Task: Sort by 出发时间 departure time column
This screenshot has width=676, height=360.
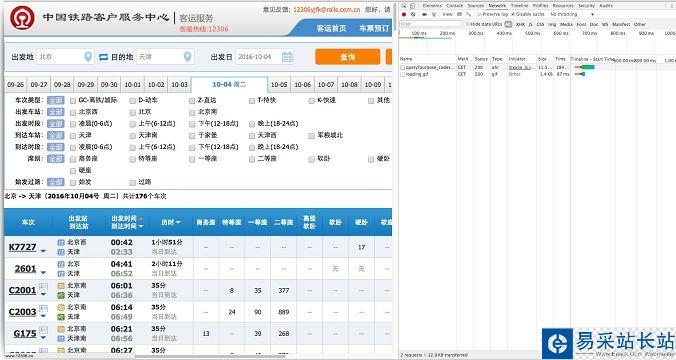Action: point(124,219)
